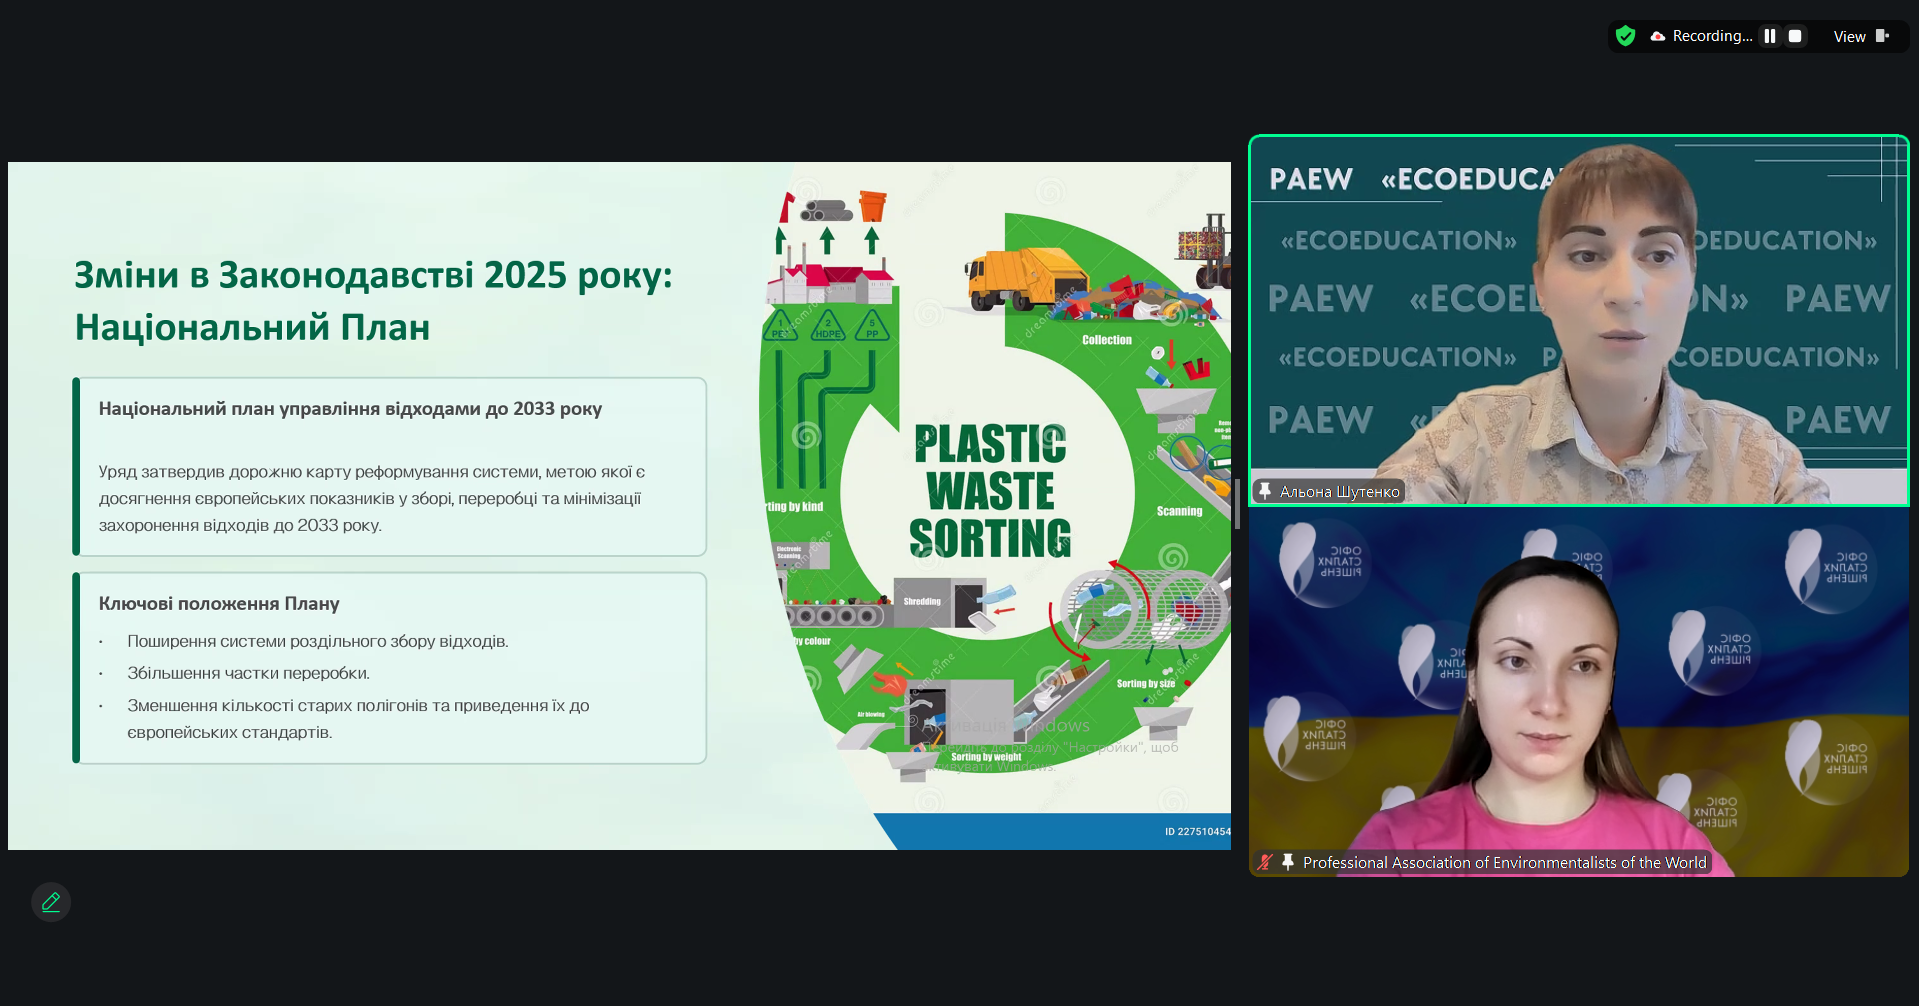Click the Plastic Waste Sorting graphic
1919x1006 pixels.
pos(990,490)
